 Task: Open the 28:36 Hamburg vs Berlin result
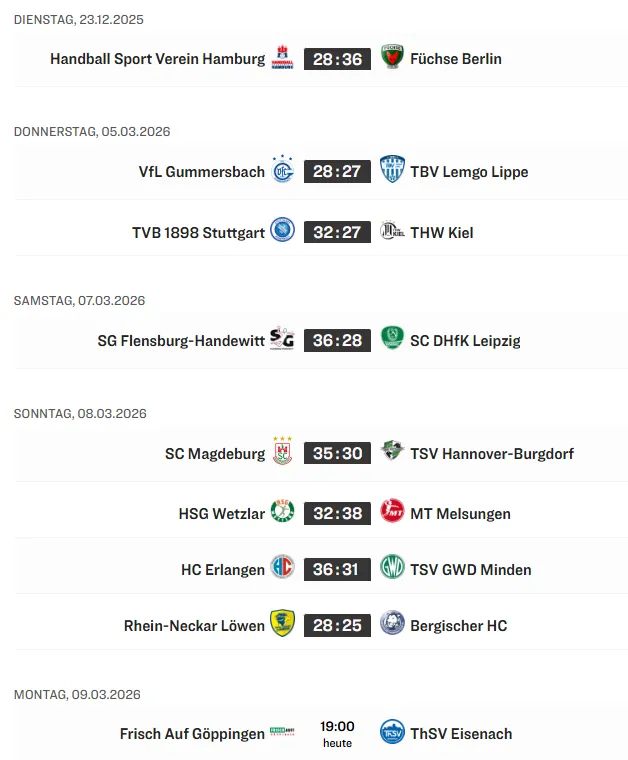click(x=337, y=59)
